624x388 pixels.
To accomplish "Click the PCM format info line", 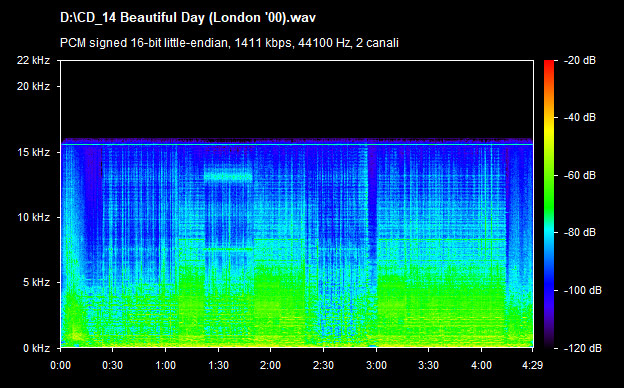I will 229,43.
